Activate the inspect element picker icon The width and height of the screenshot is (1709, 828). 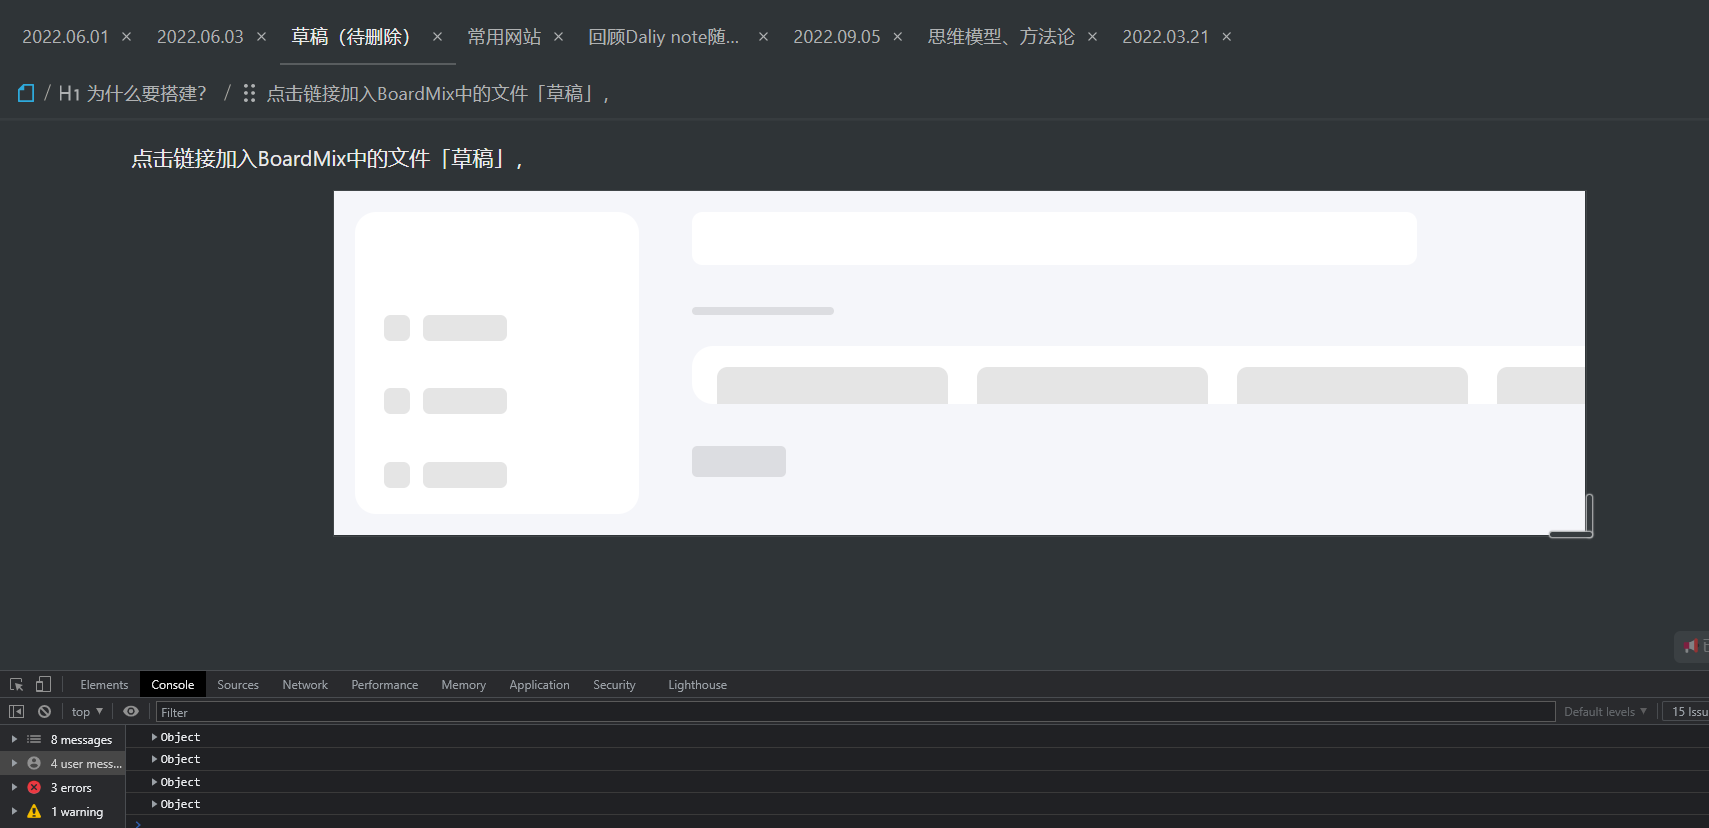pyautogui.click(x=16, y=685)
